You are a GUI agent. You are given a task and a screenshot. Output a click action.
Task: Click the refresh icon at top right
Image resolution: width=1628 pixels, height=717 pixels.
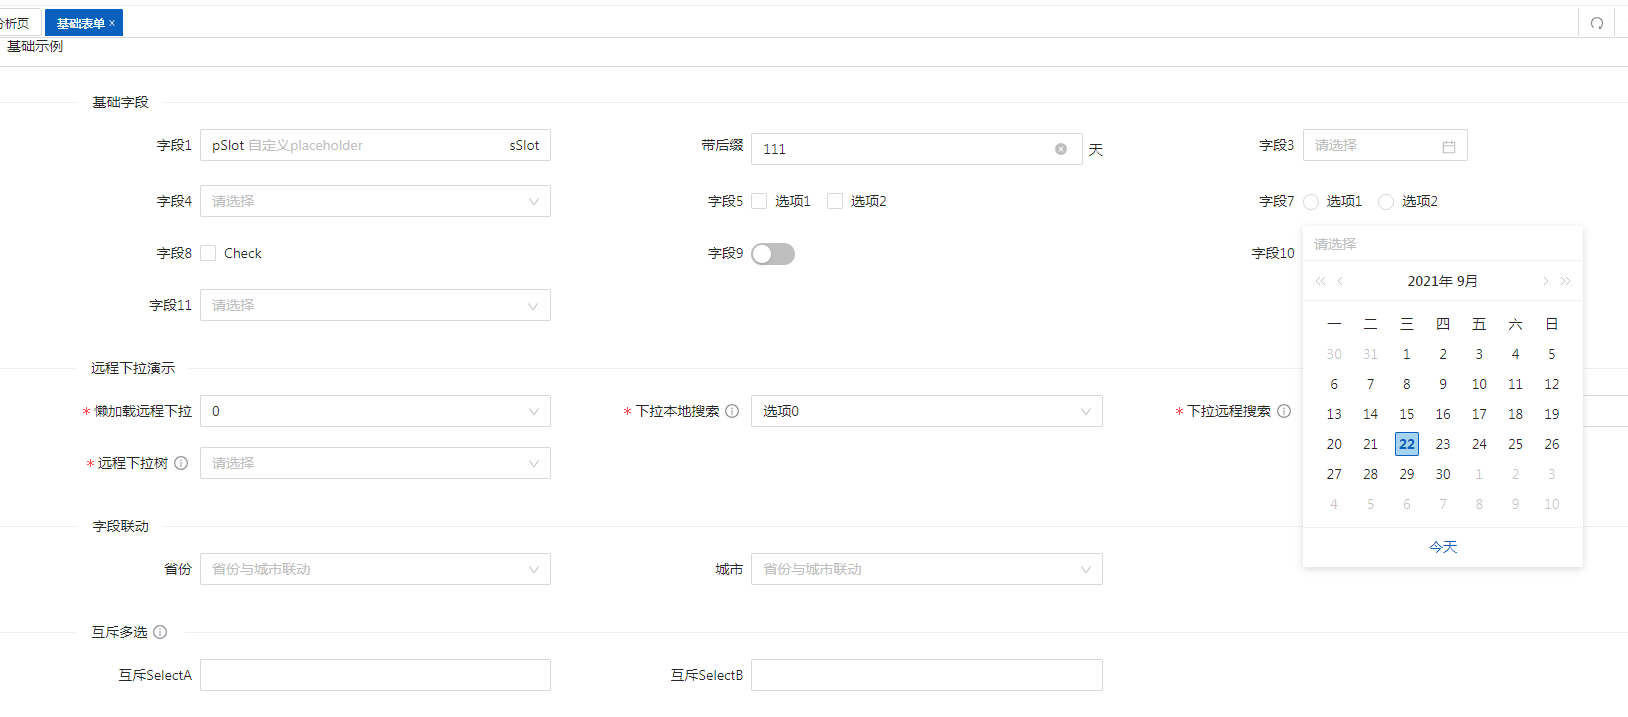click(1597, 23)
